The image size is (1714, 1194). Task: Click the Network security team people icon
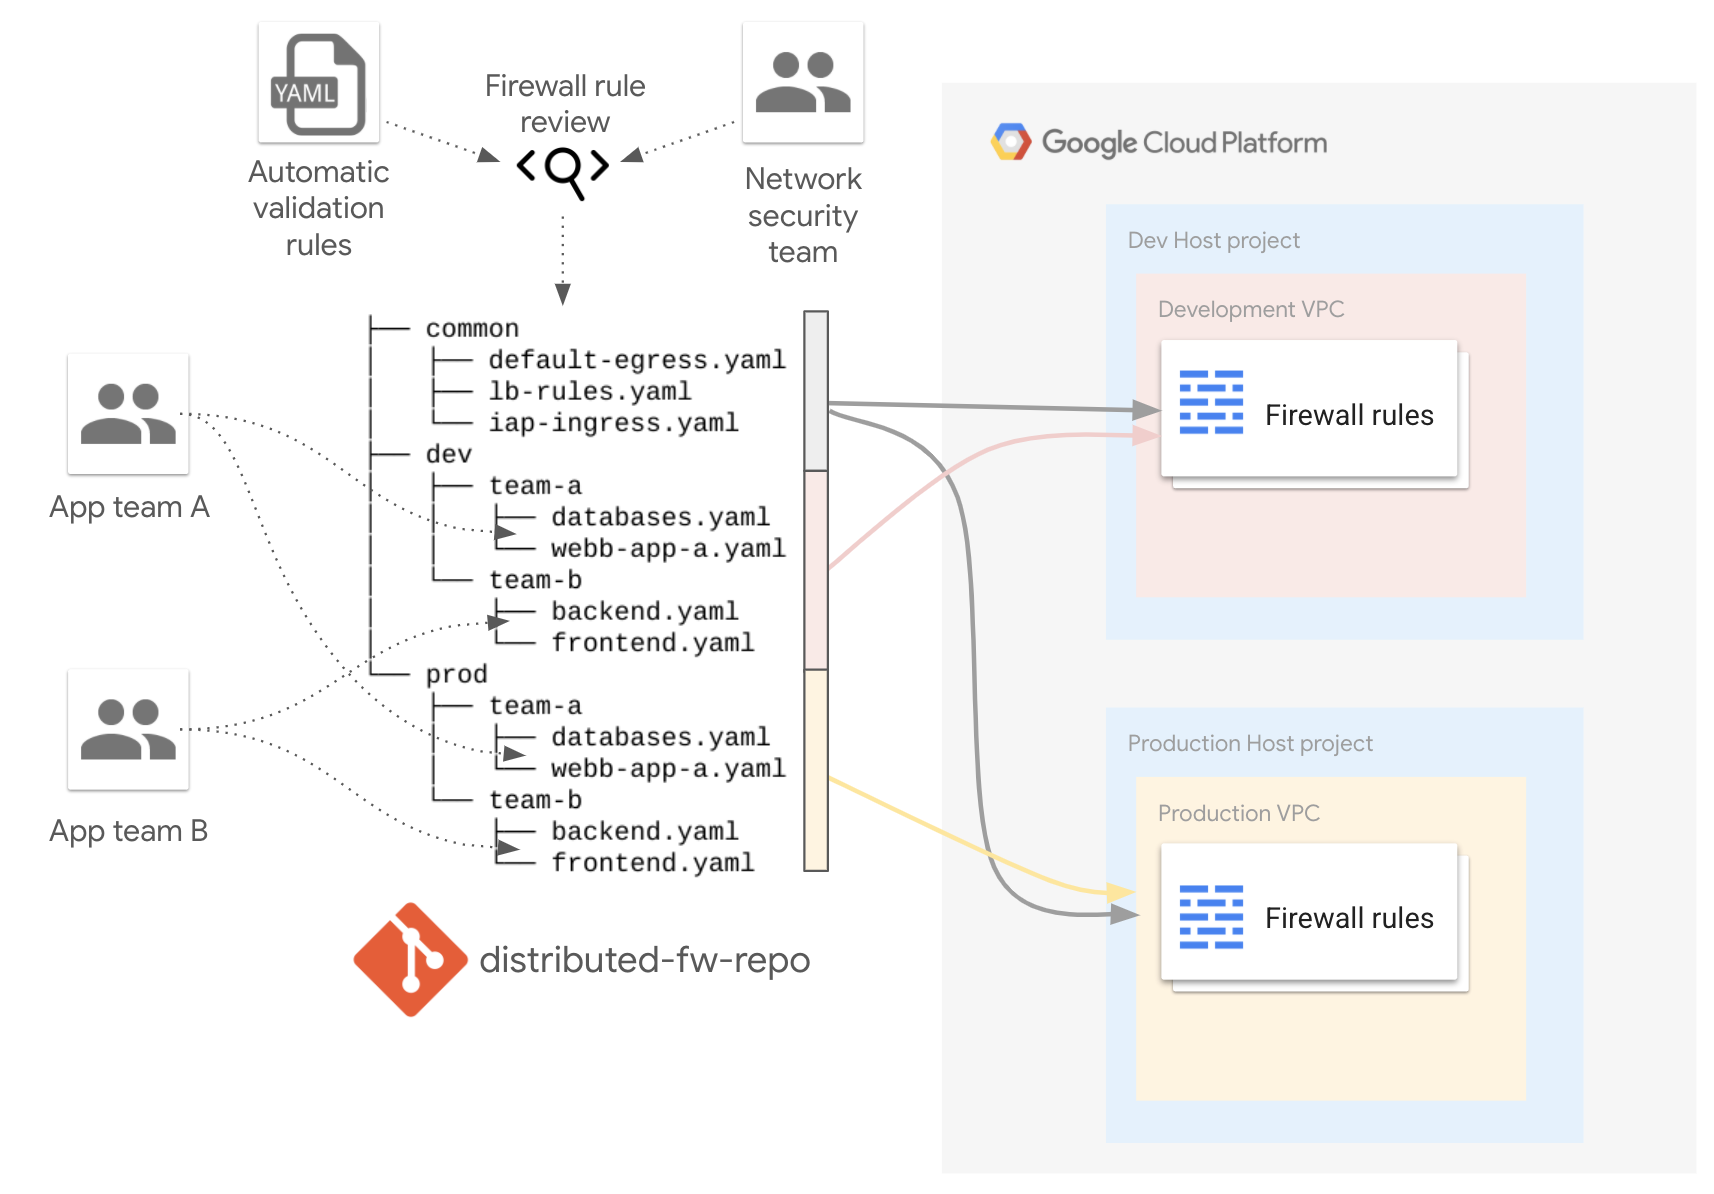click(x=803, y=82)
